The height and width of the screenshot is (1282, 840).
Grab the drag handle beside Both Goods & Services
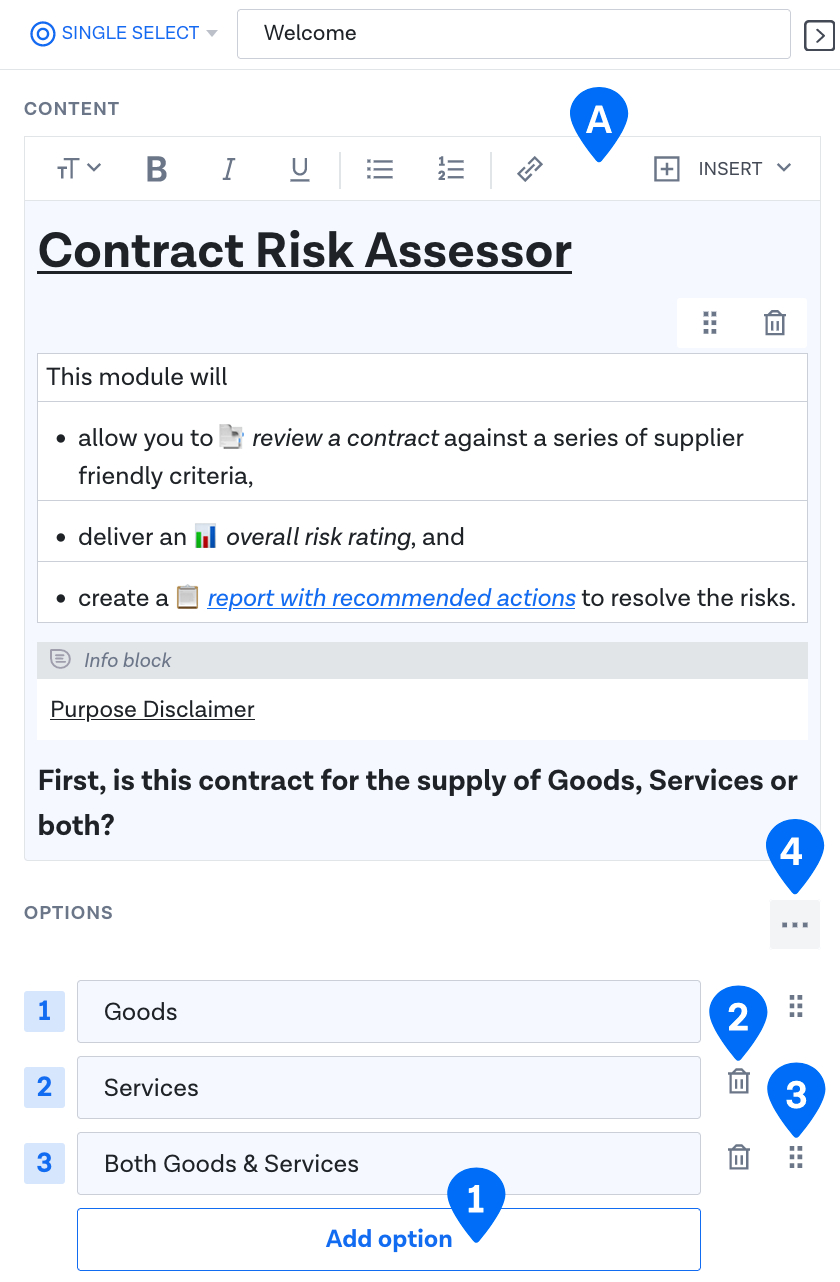coord(796,1157)
